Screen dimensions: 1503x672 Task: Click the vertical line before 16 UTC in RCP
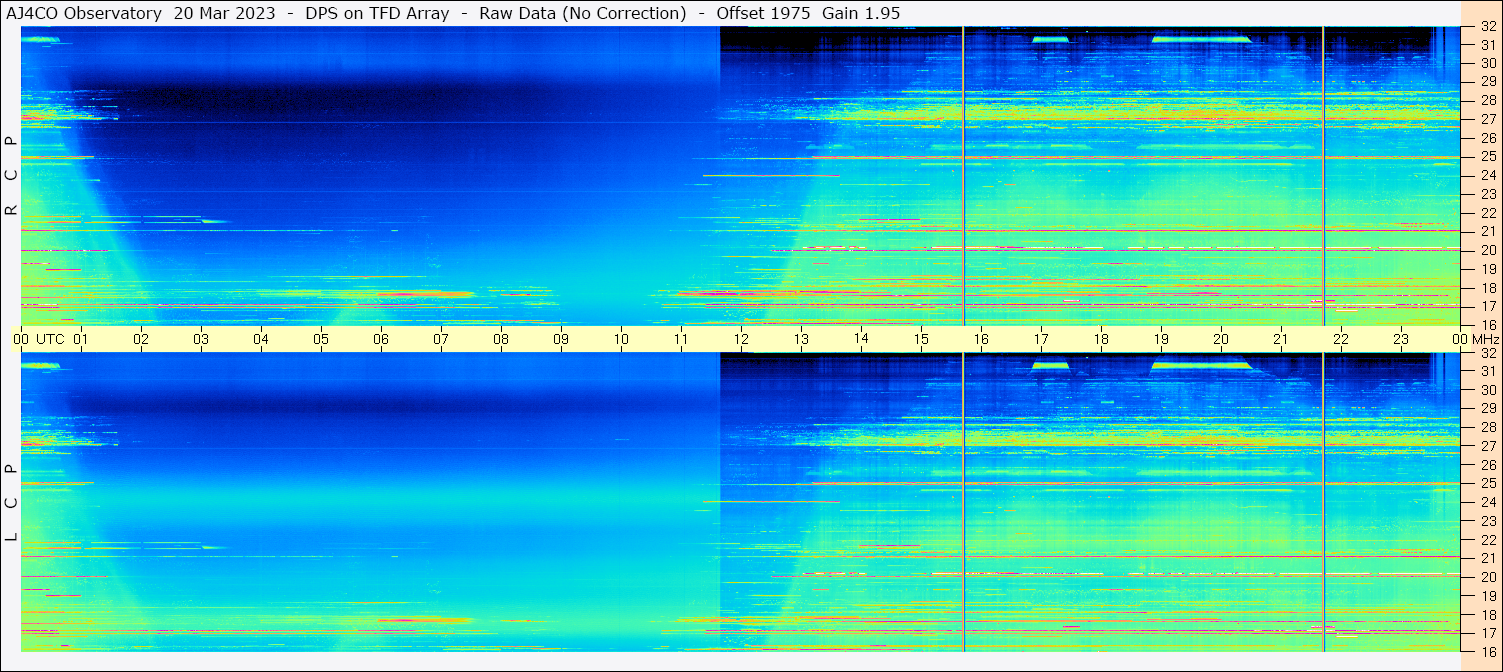[x=963, y=175]
